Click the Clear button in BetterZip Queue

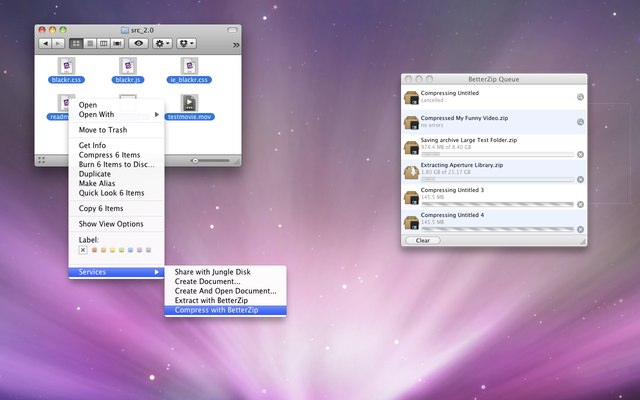(x=422, y=240)
